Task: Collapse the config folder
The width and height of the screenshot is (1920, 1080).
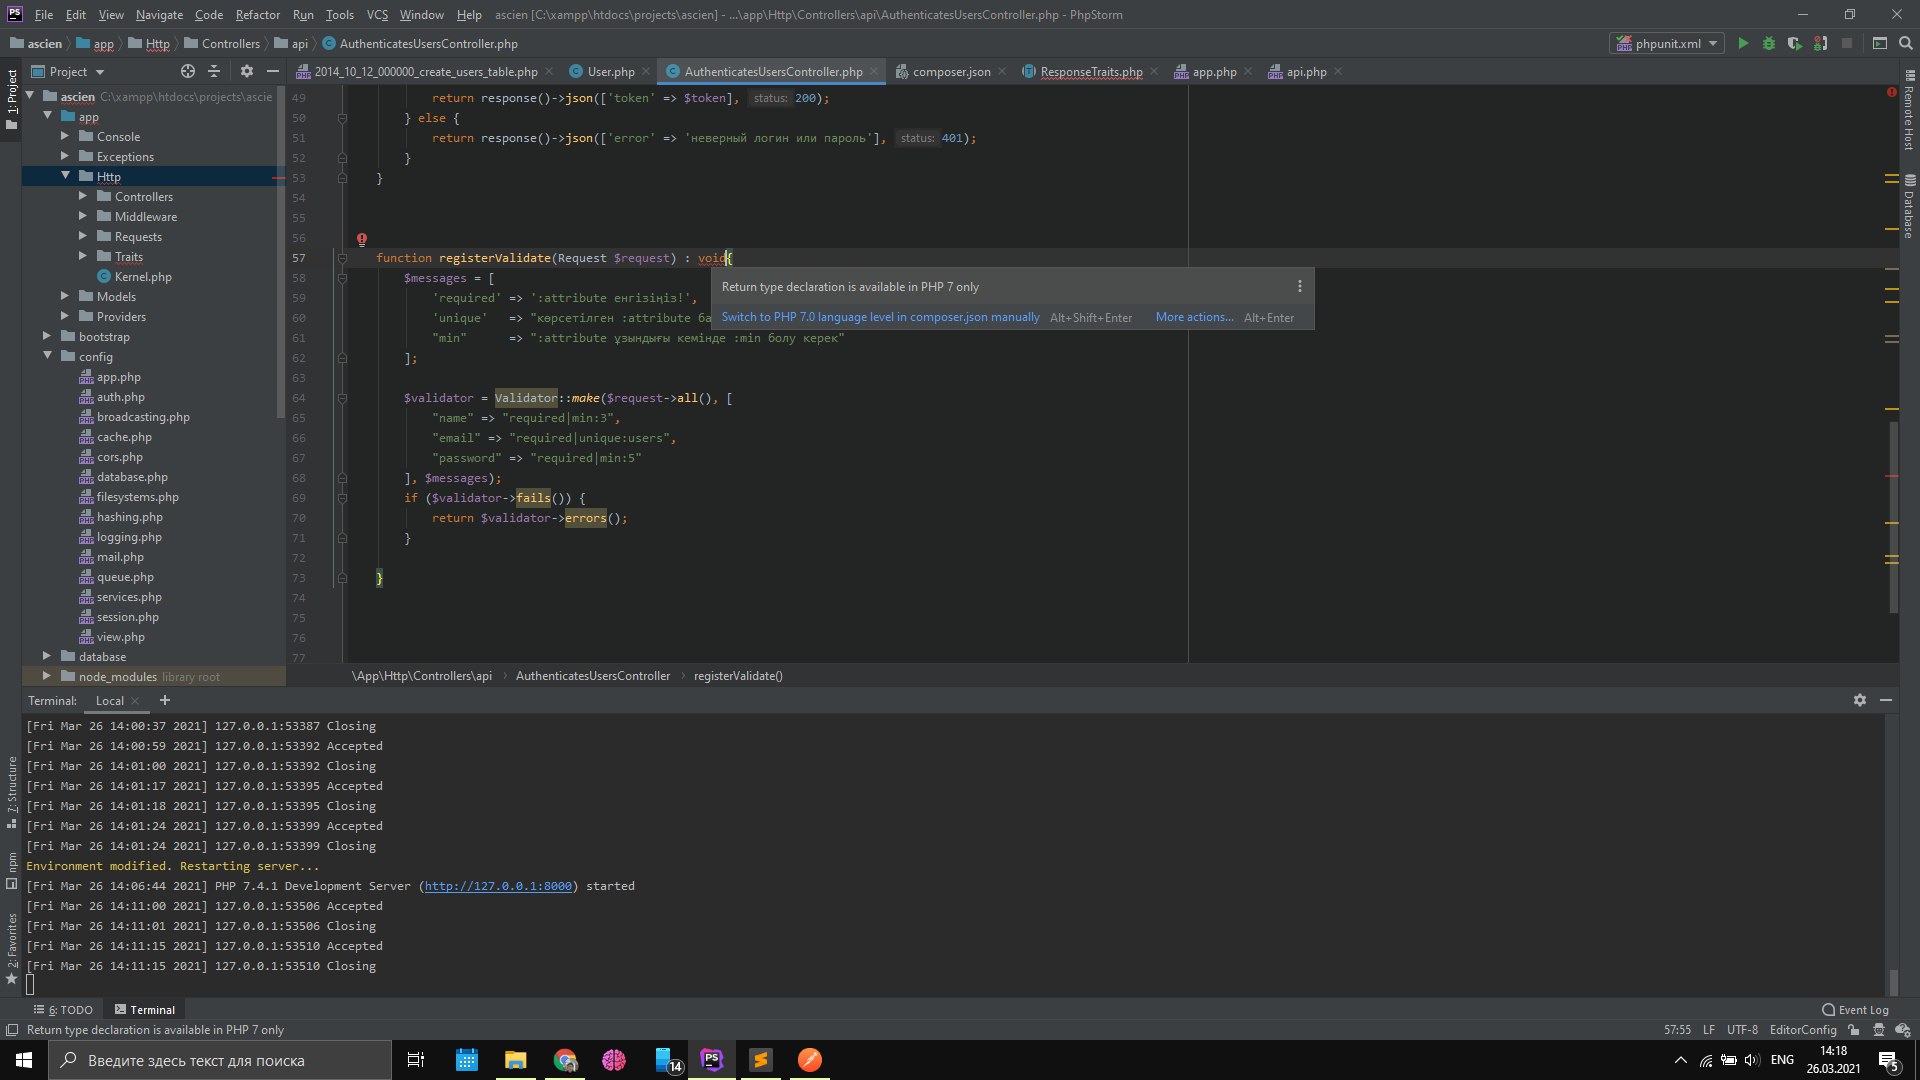Action: (x=47, y=356)
